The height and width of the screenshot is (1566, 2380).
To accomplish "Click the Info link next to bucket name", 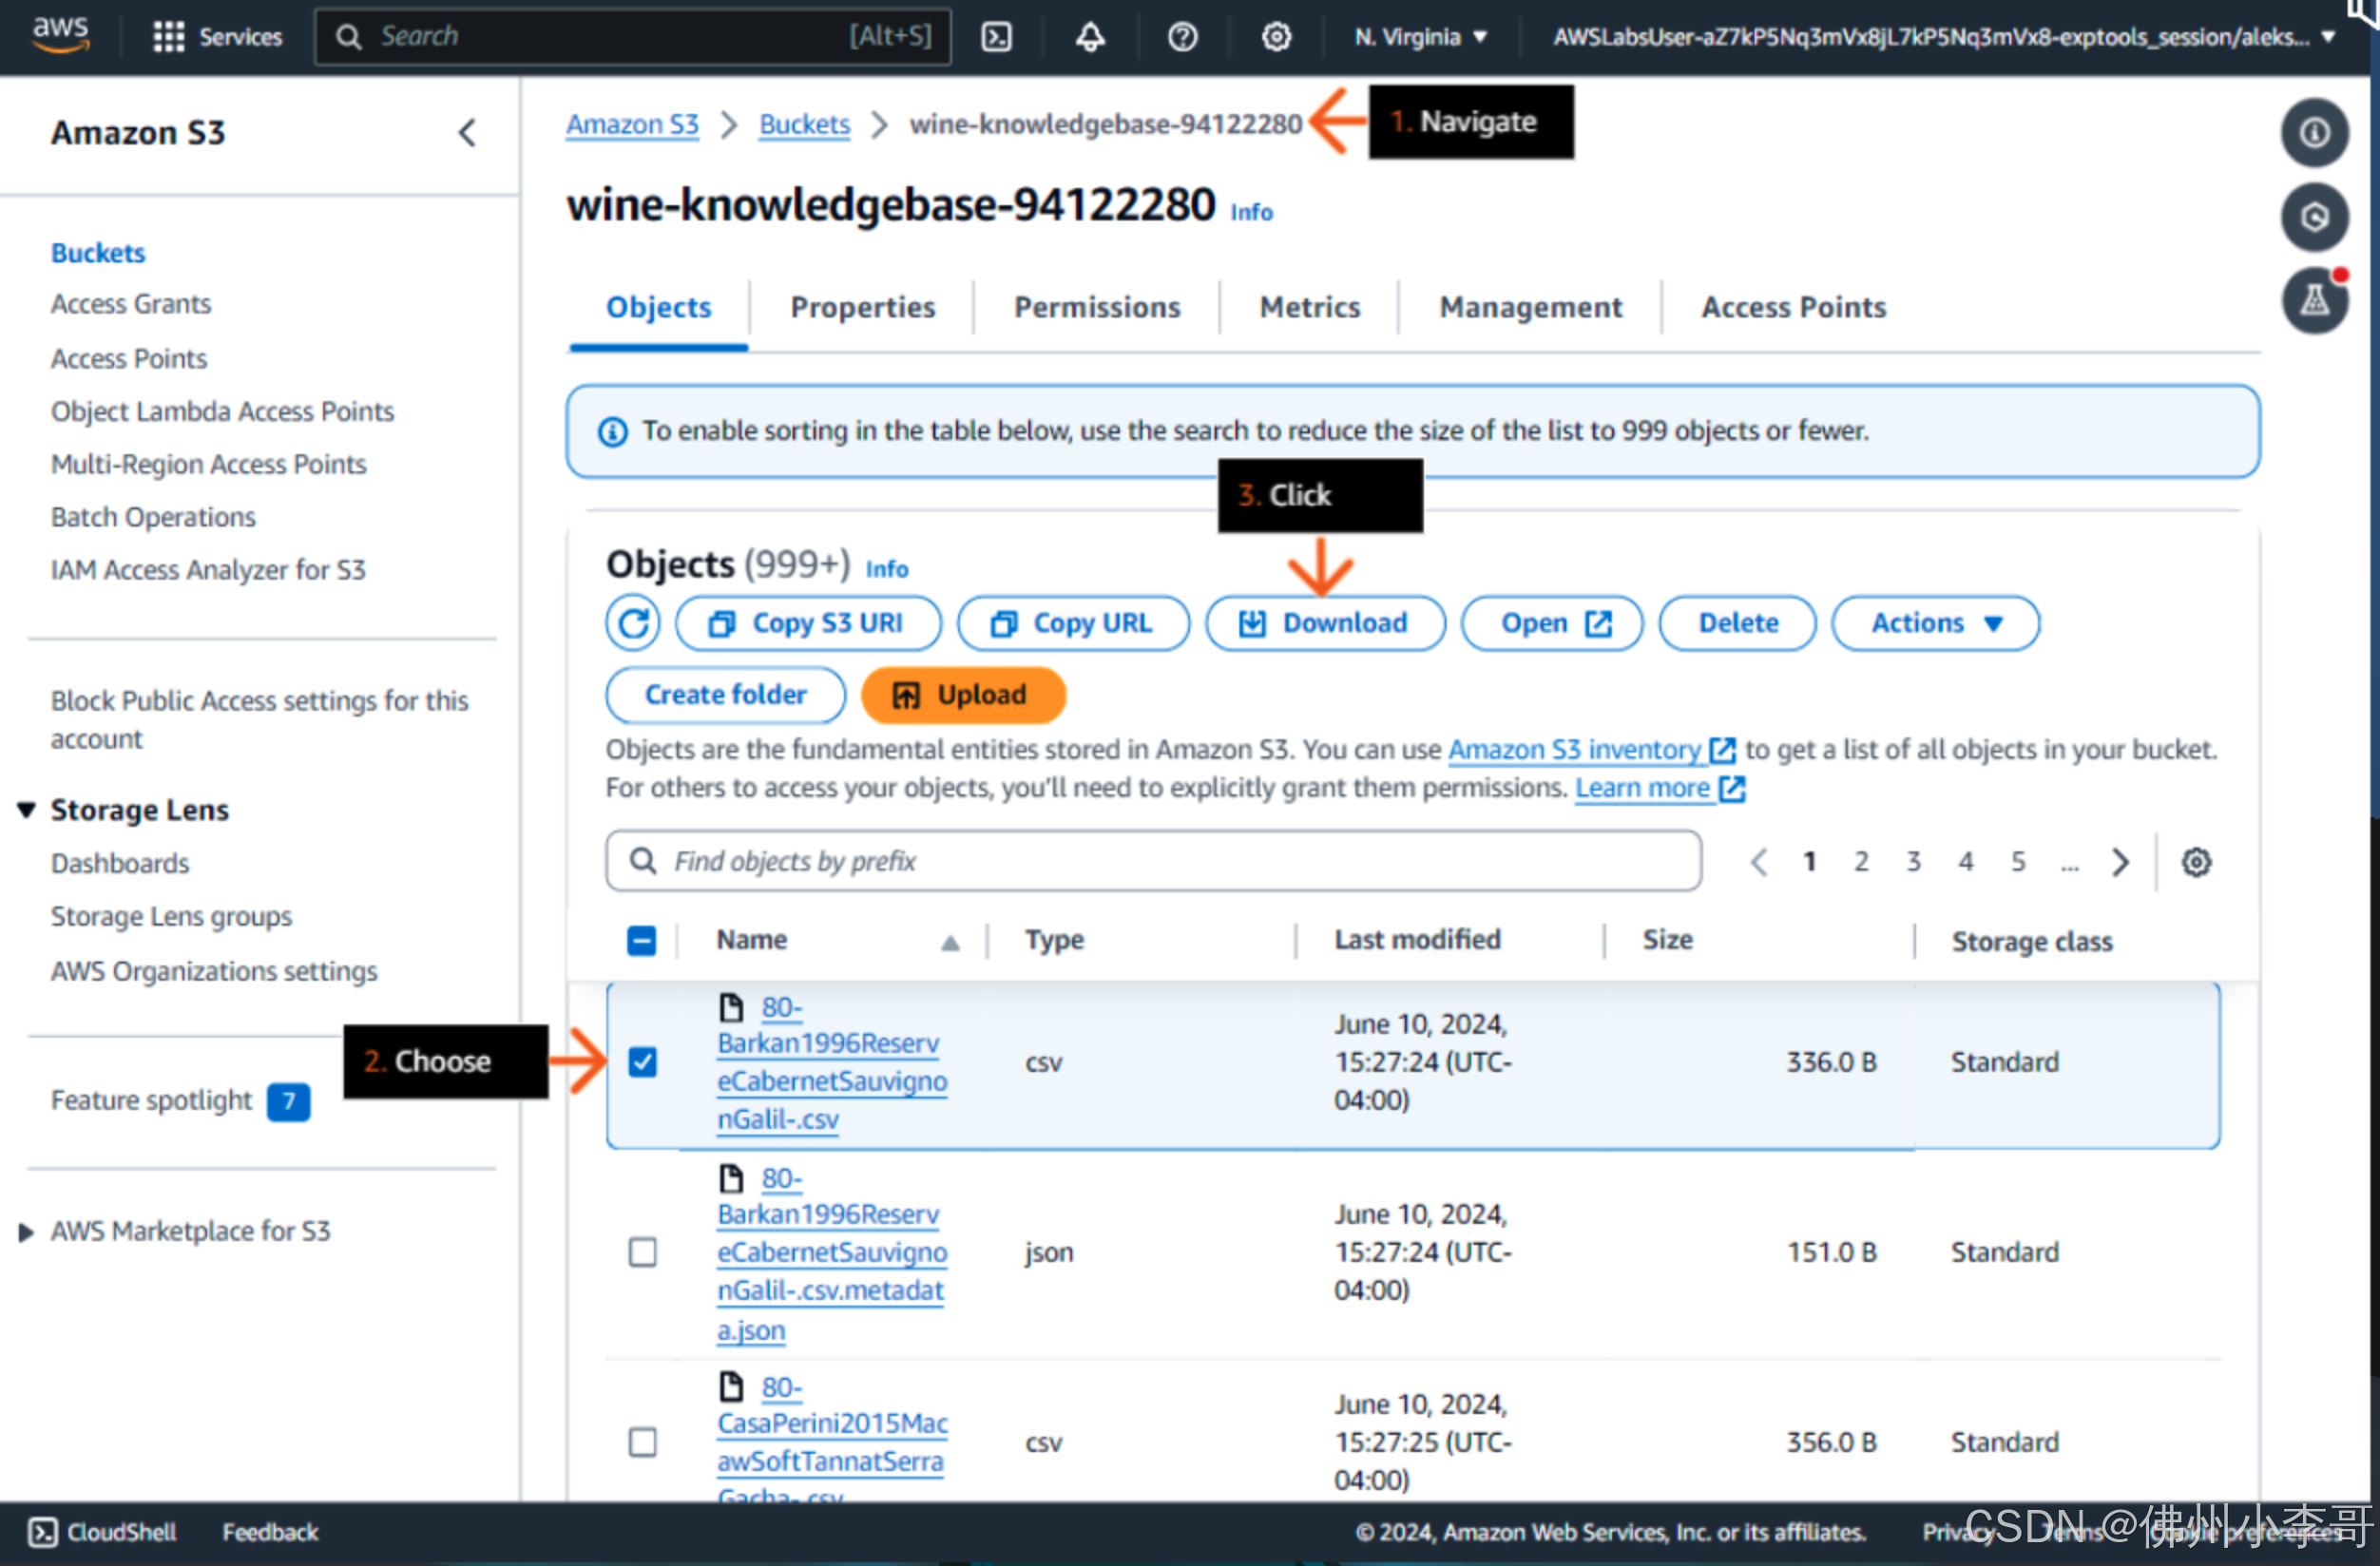I will 1250,212.
